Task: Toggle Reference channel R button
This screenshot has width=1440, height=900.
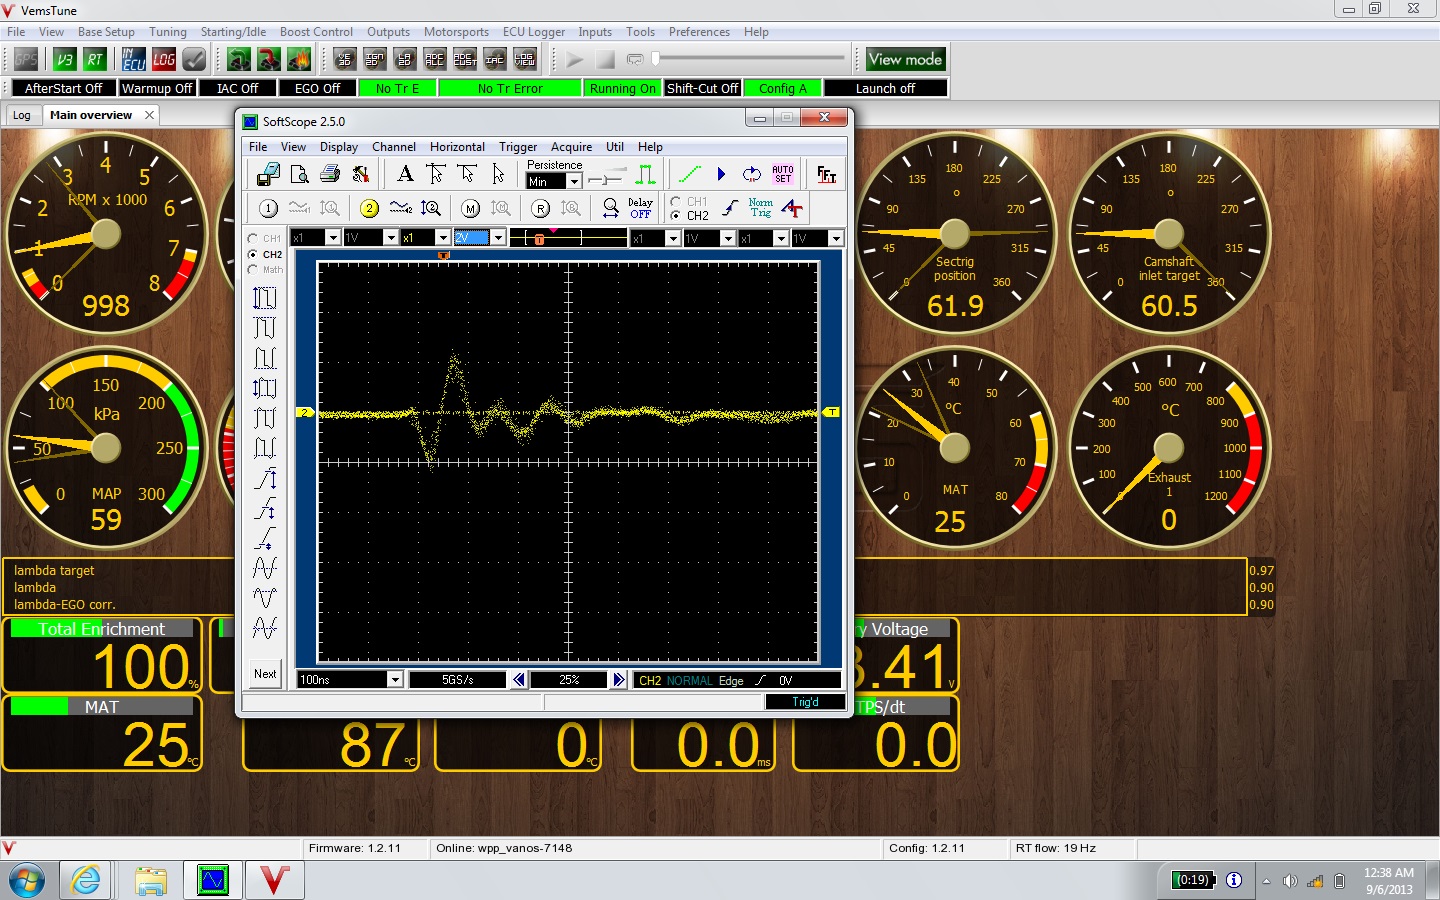Action: (x=540, y=208)
